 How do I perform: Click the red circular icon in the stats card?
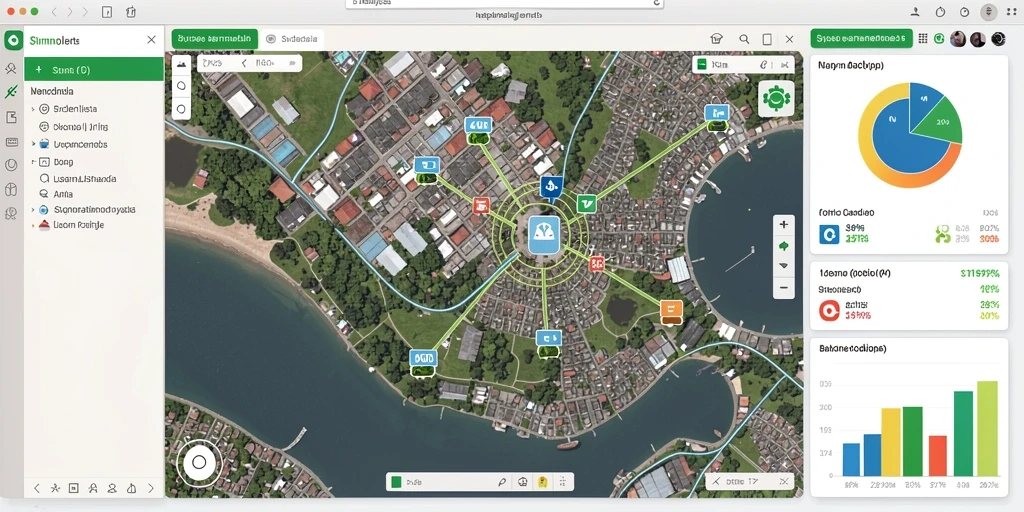pos(829,310)
